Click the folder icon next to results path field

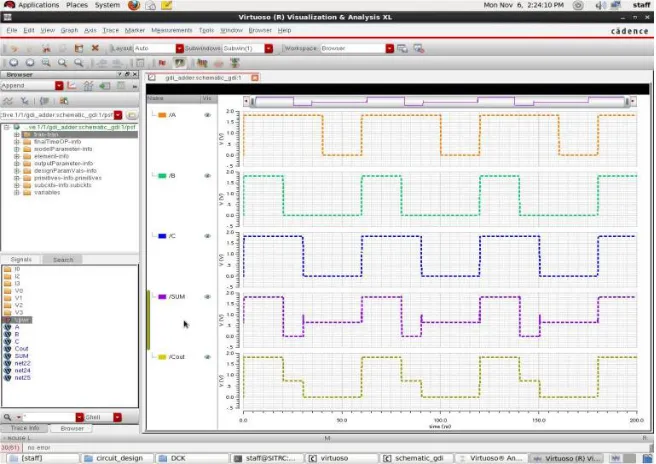click(x=131, y=115)
